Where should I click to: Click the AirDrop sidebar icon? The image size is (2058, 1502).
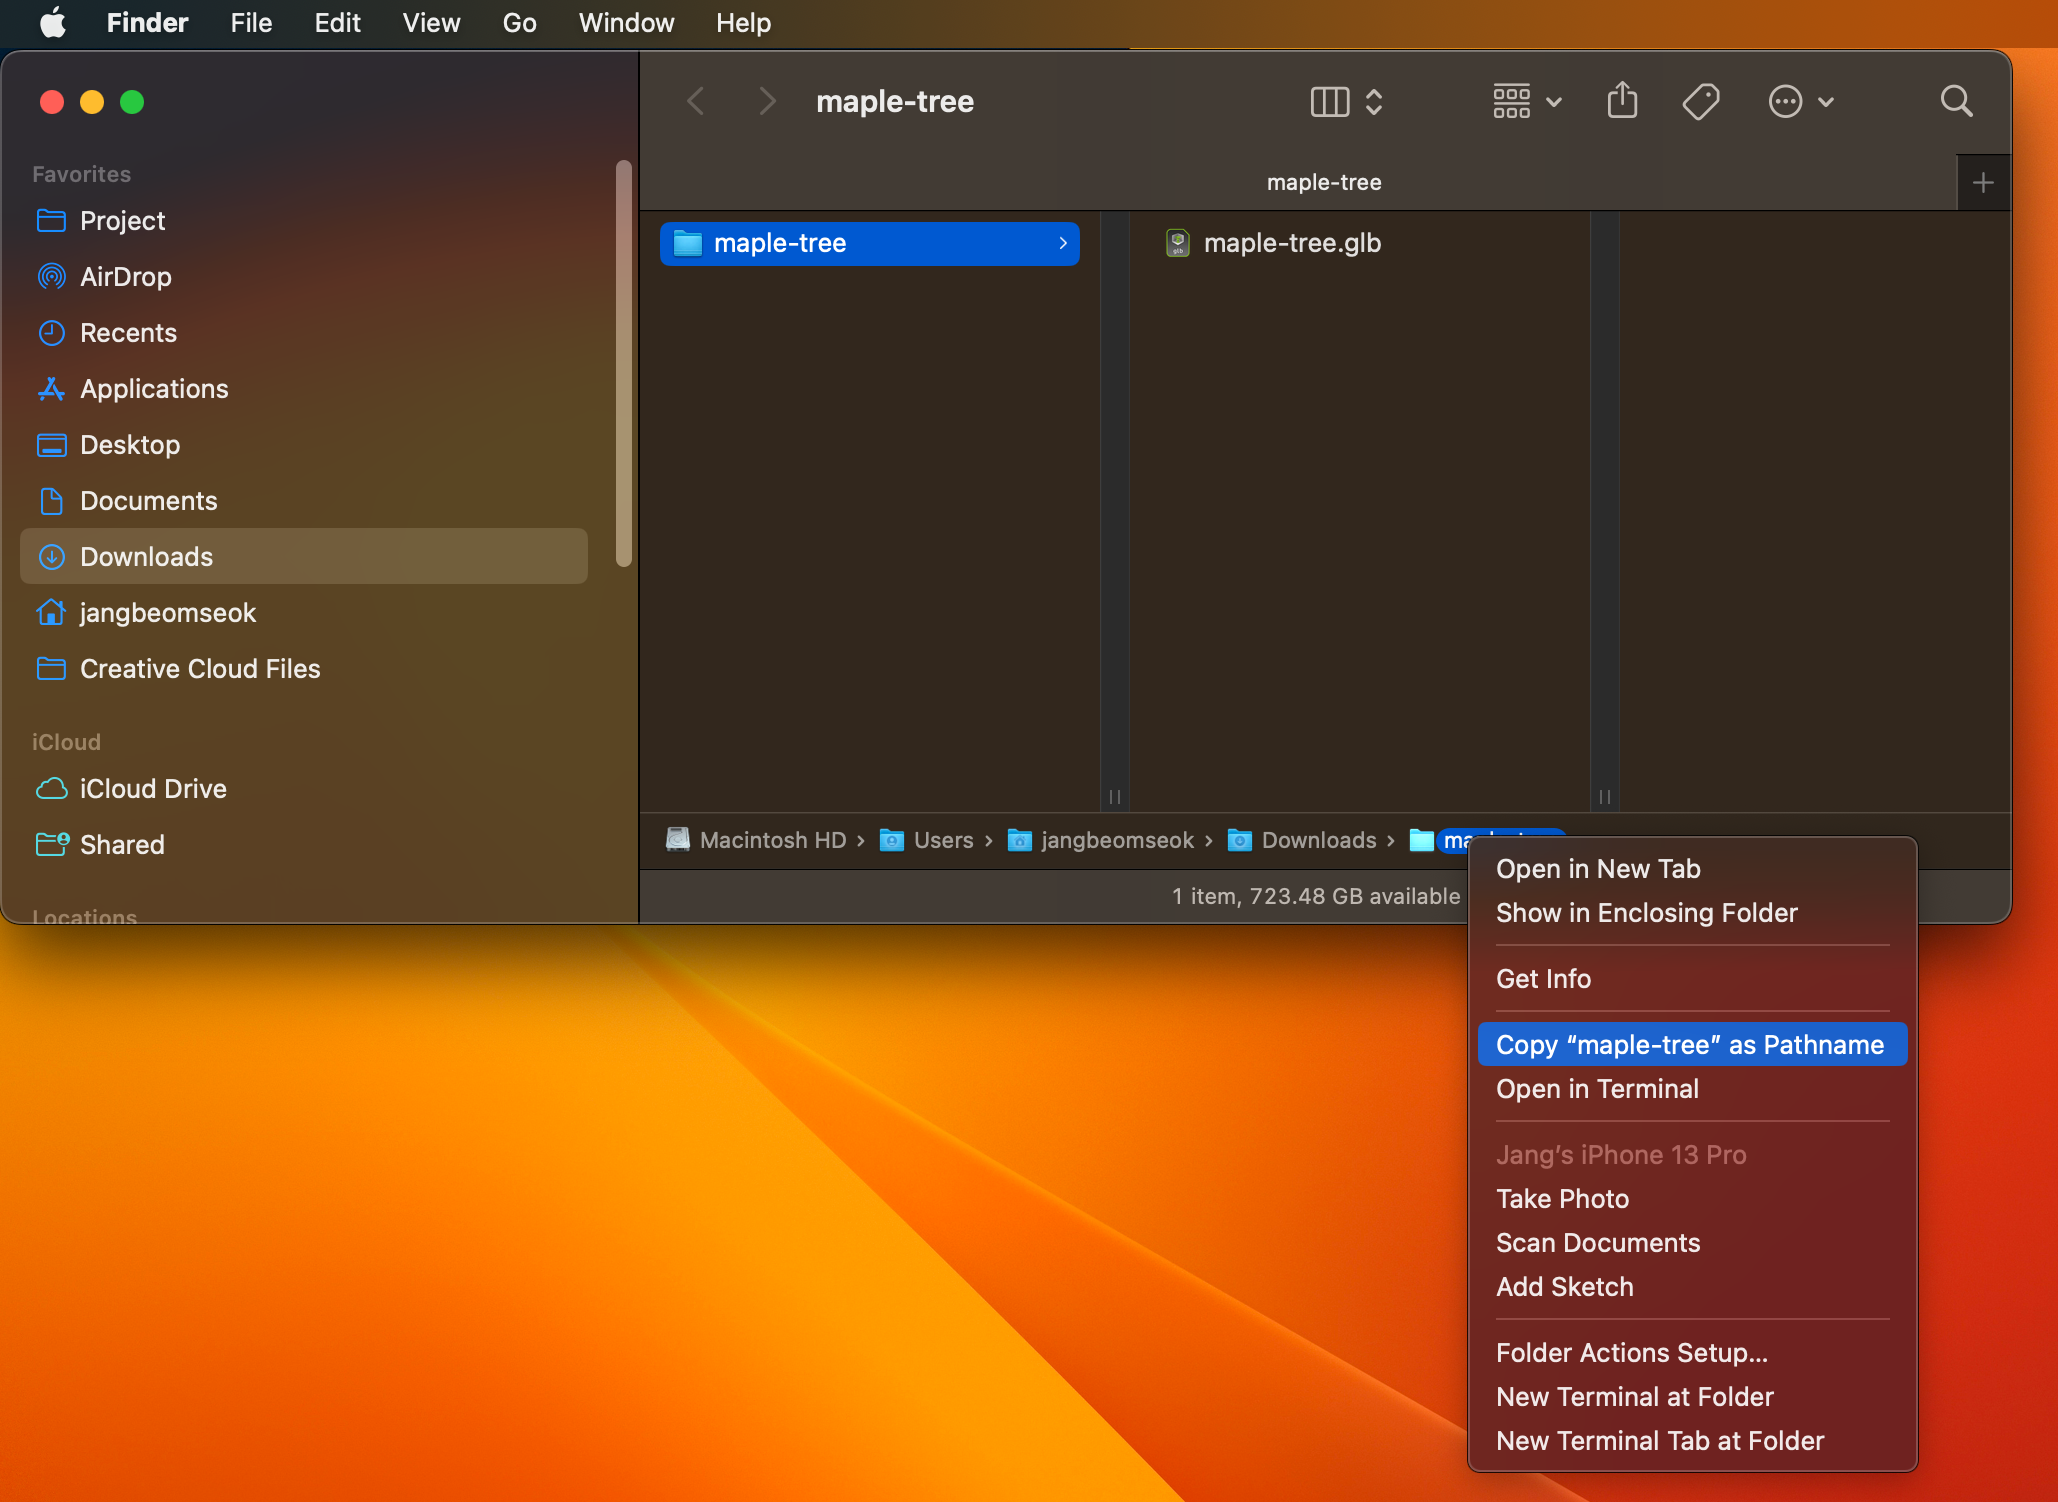(52, 277)
